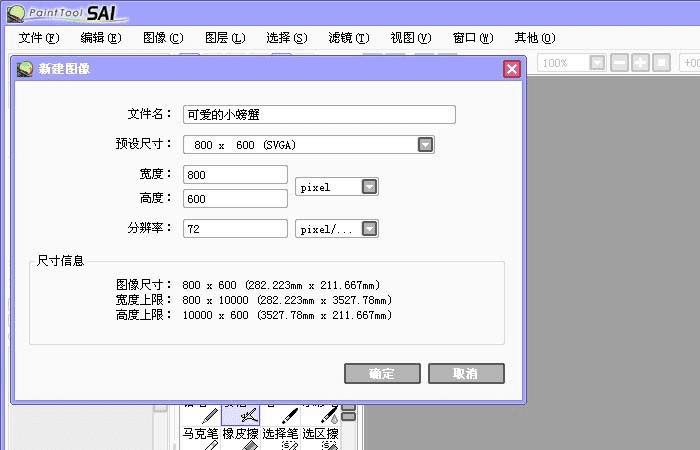Click the 图像尺寸 line reading 800 x 600
The height and width of the screenshot is (450, 700).
point(248,285)
